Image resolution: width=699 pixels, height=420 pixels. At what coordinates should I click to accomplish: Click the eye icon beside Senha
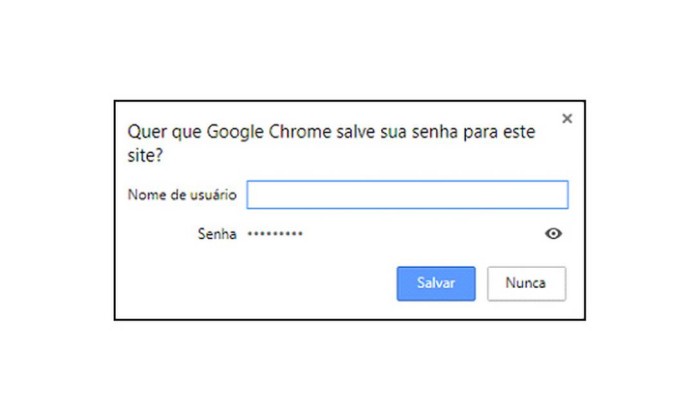click(x=553, y=234)
